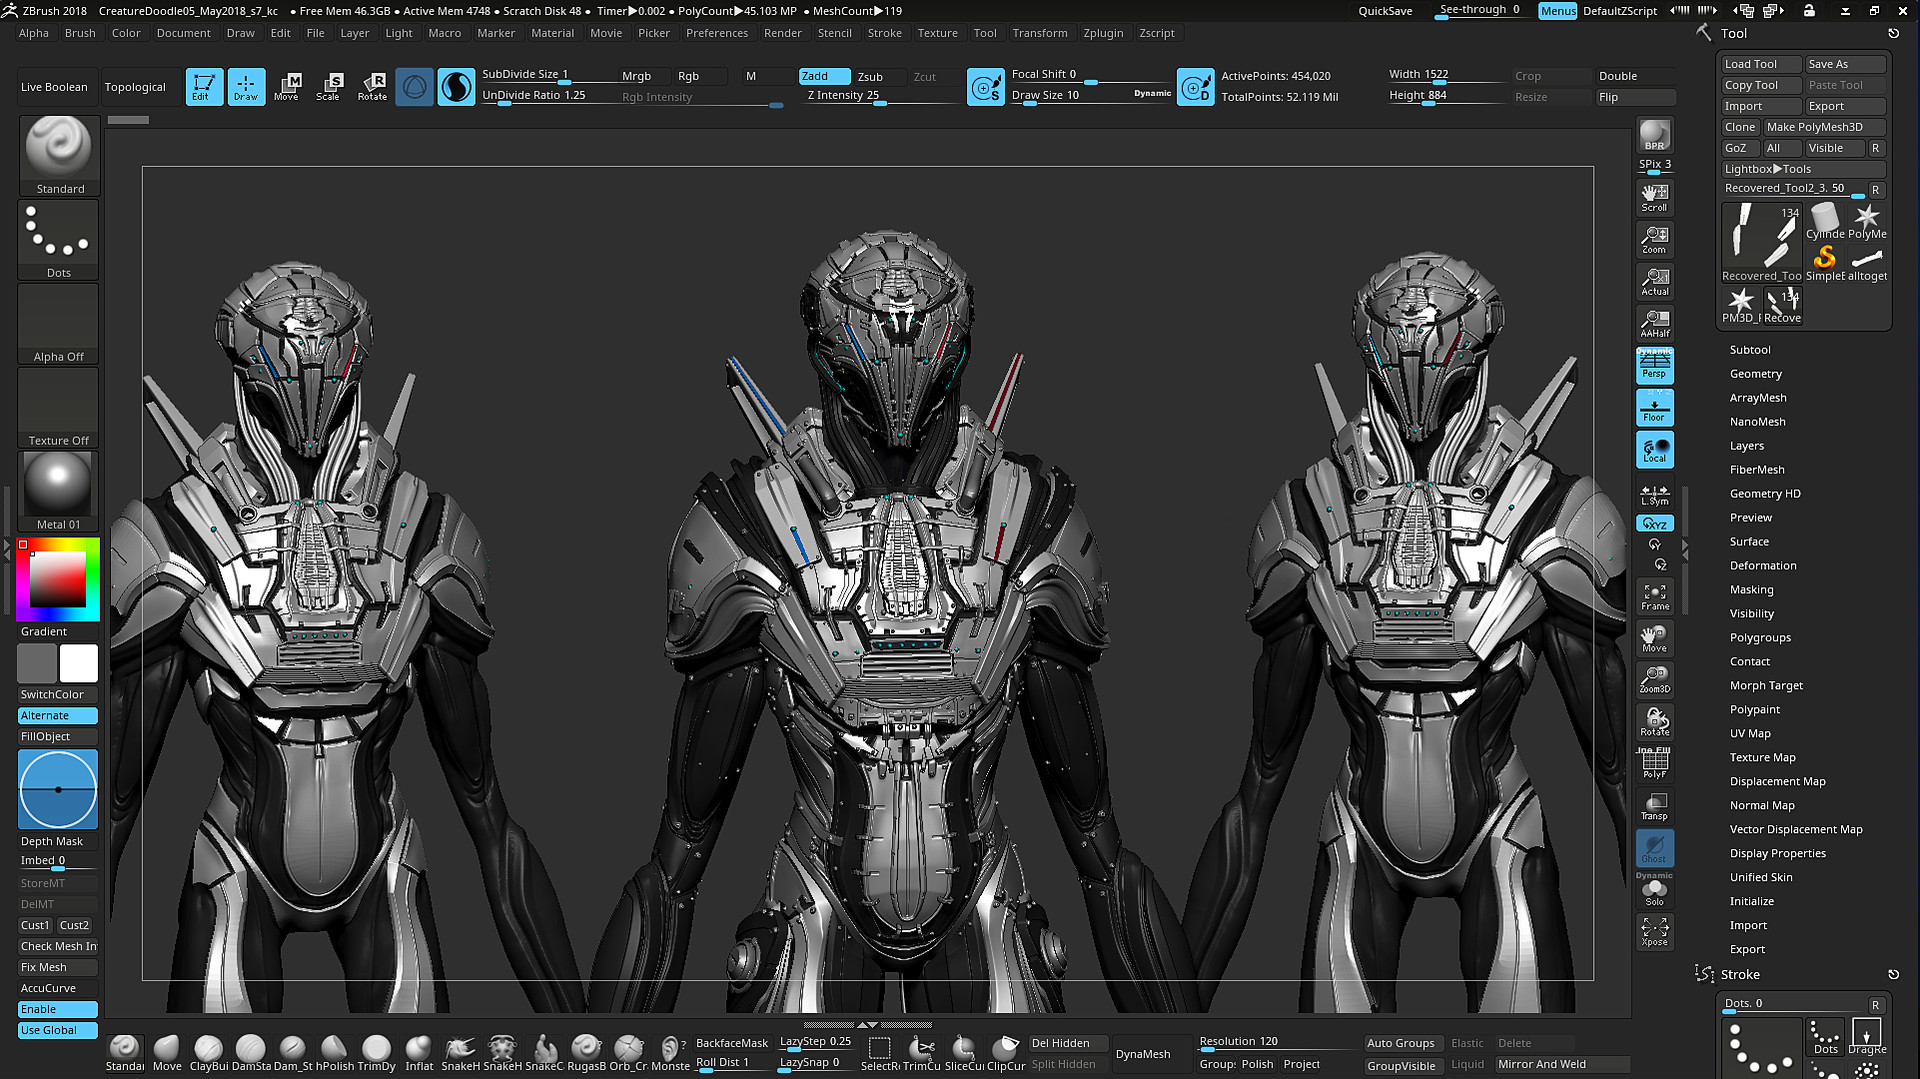Click Mirror And Weld button

click(1562, 1064)
